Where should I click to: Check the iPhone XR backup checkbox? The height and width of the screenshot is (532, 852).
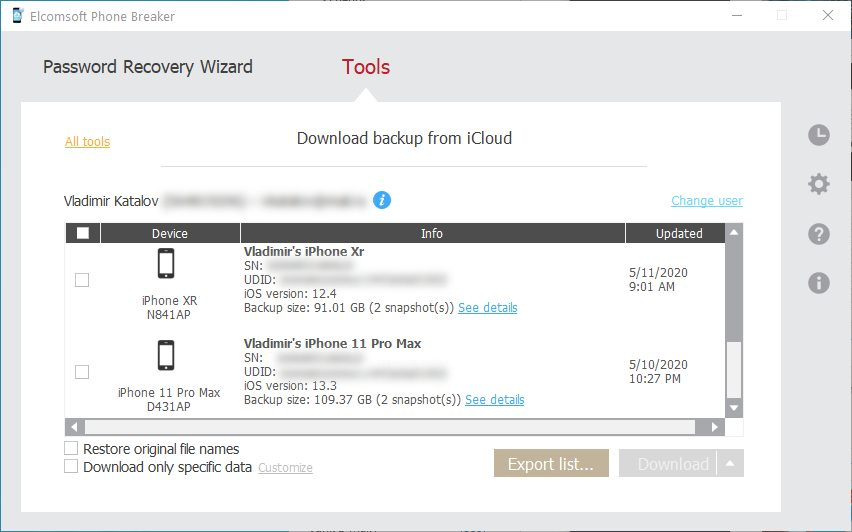point(82,280)
